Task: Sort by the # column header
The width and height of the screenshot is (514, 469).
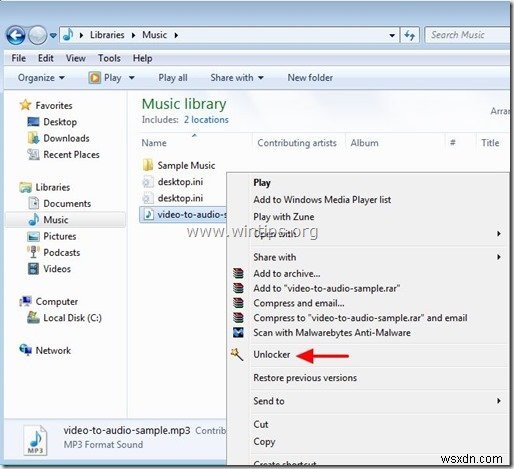Action: pos(452,143)
